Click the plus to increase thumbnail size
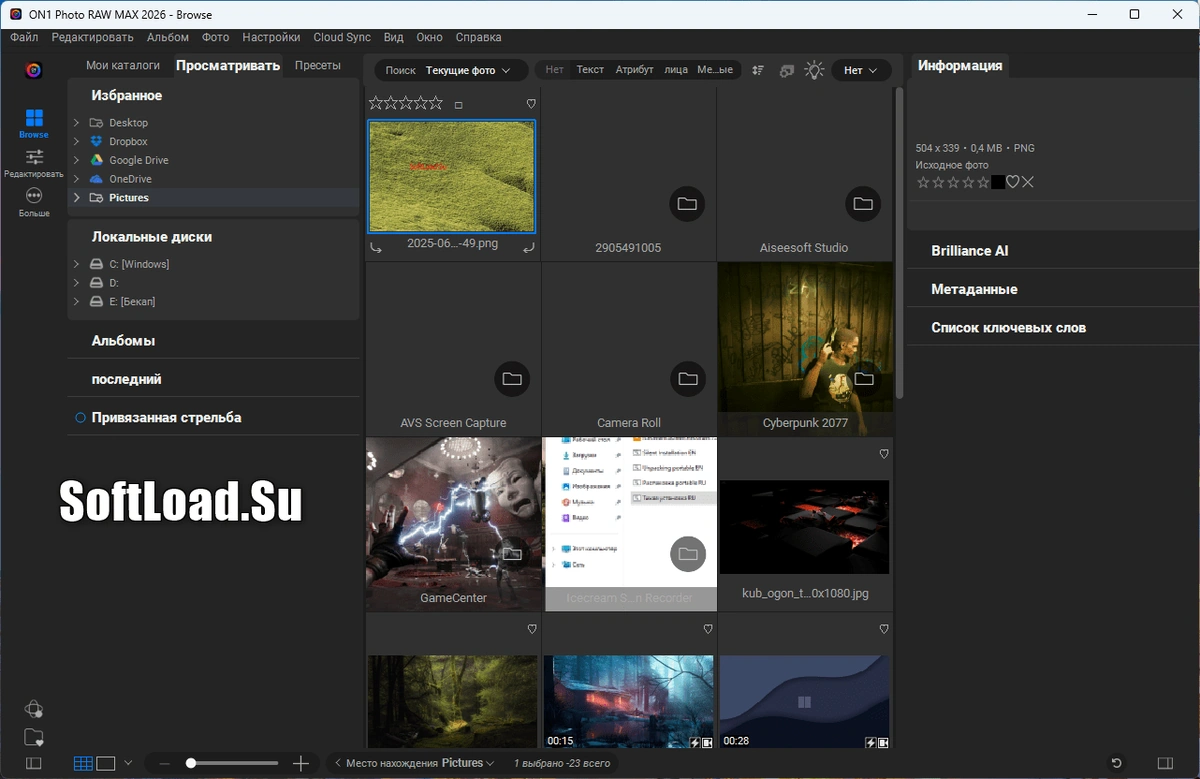Screen dimensions: 1200x779 coord(301,763)
